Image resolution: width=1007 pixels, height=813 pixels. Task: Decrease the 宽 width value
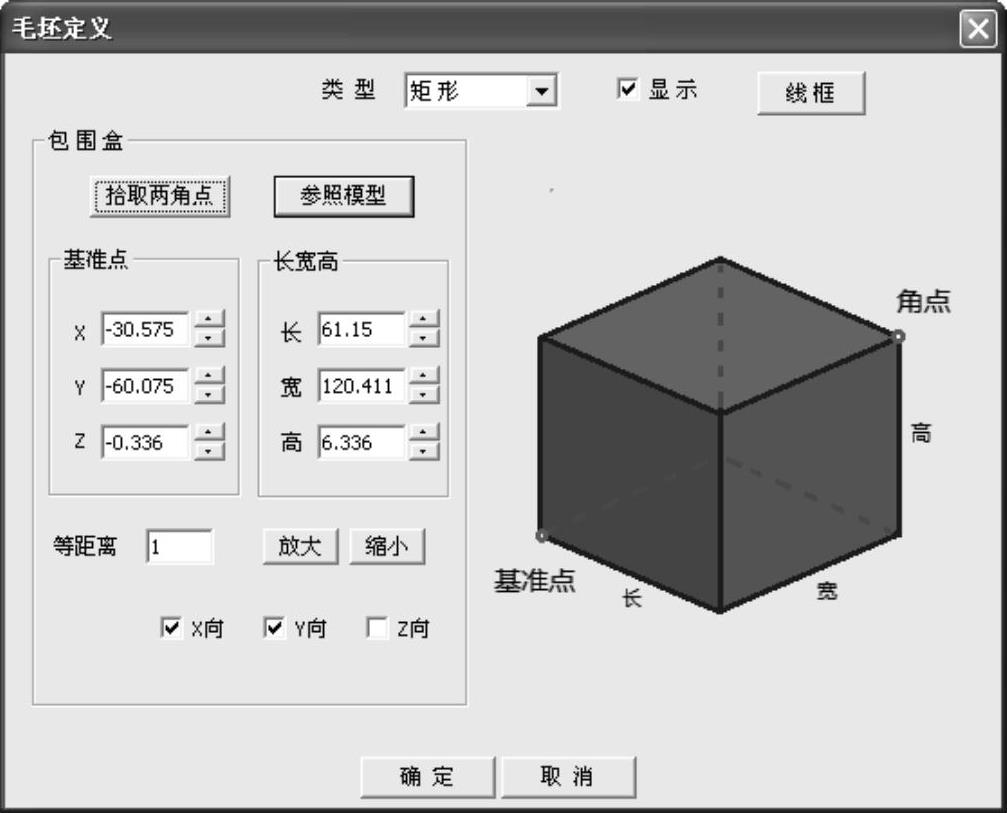(425, 394)
